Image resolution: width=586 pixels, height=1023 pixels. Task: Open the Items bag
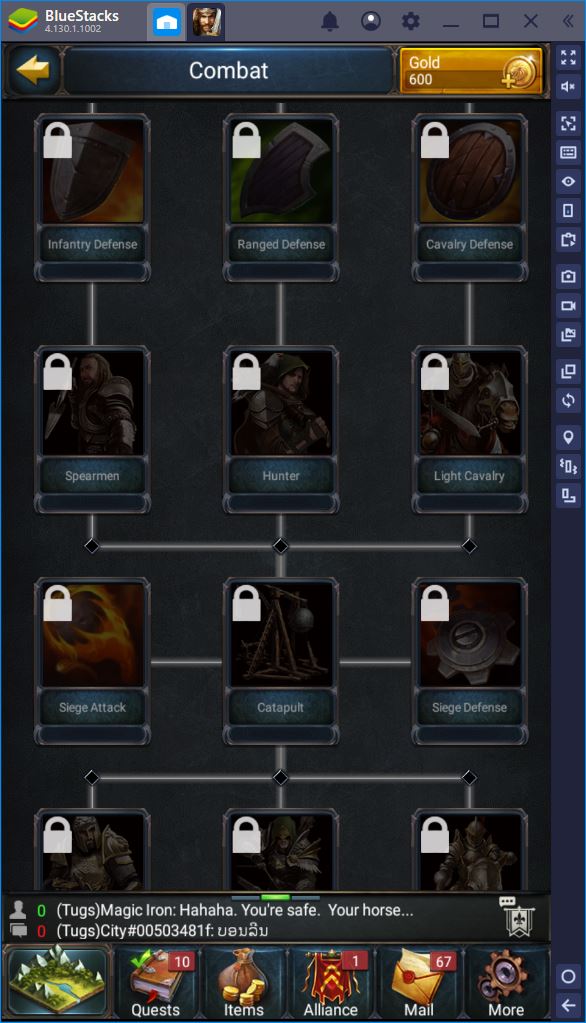(243, 982)
